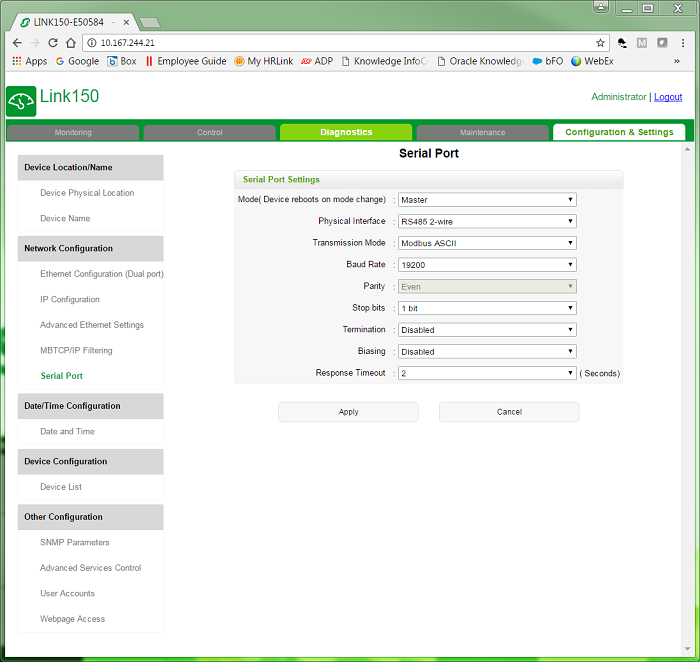
Task: Select Configuration & Settings tab
Action: [619, 132]
